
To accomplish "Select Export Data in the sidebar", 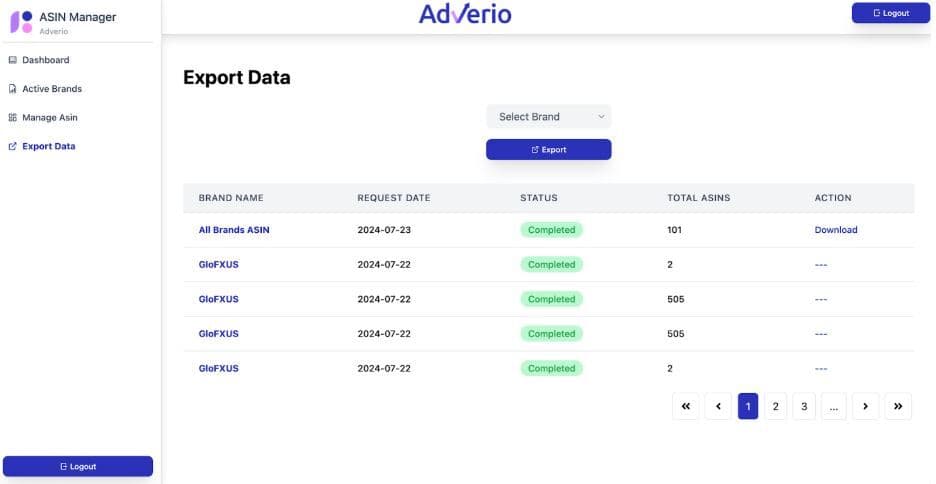I will 48,146.
